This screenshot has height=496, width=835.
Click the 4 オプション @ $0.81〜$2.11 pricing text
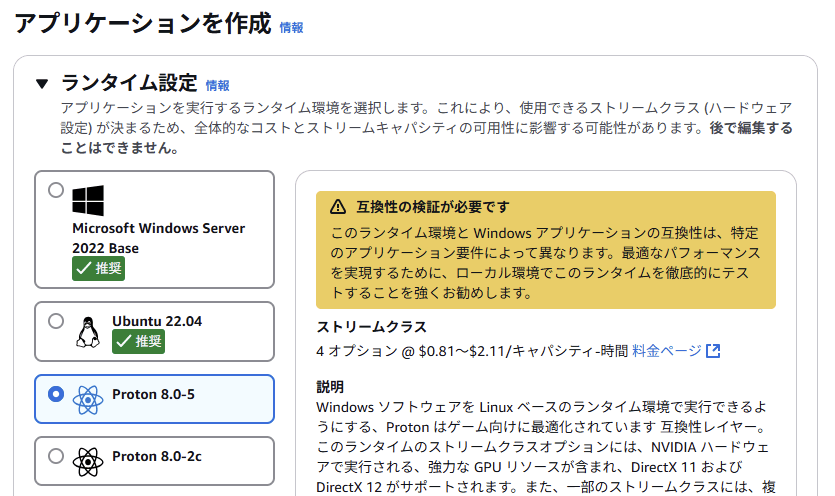coord(472,351)
